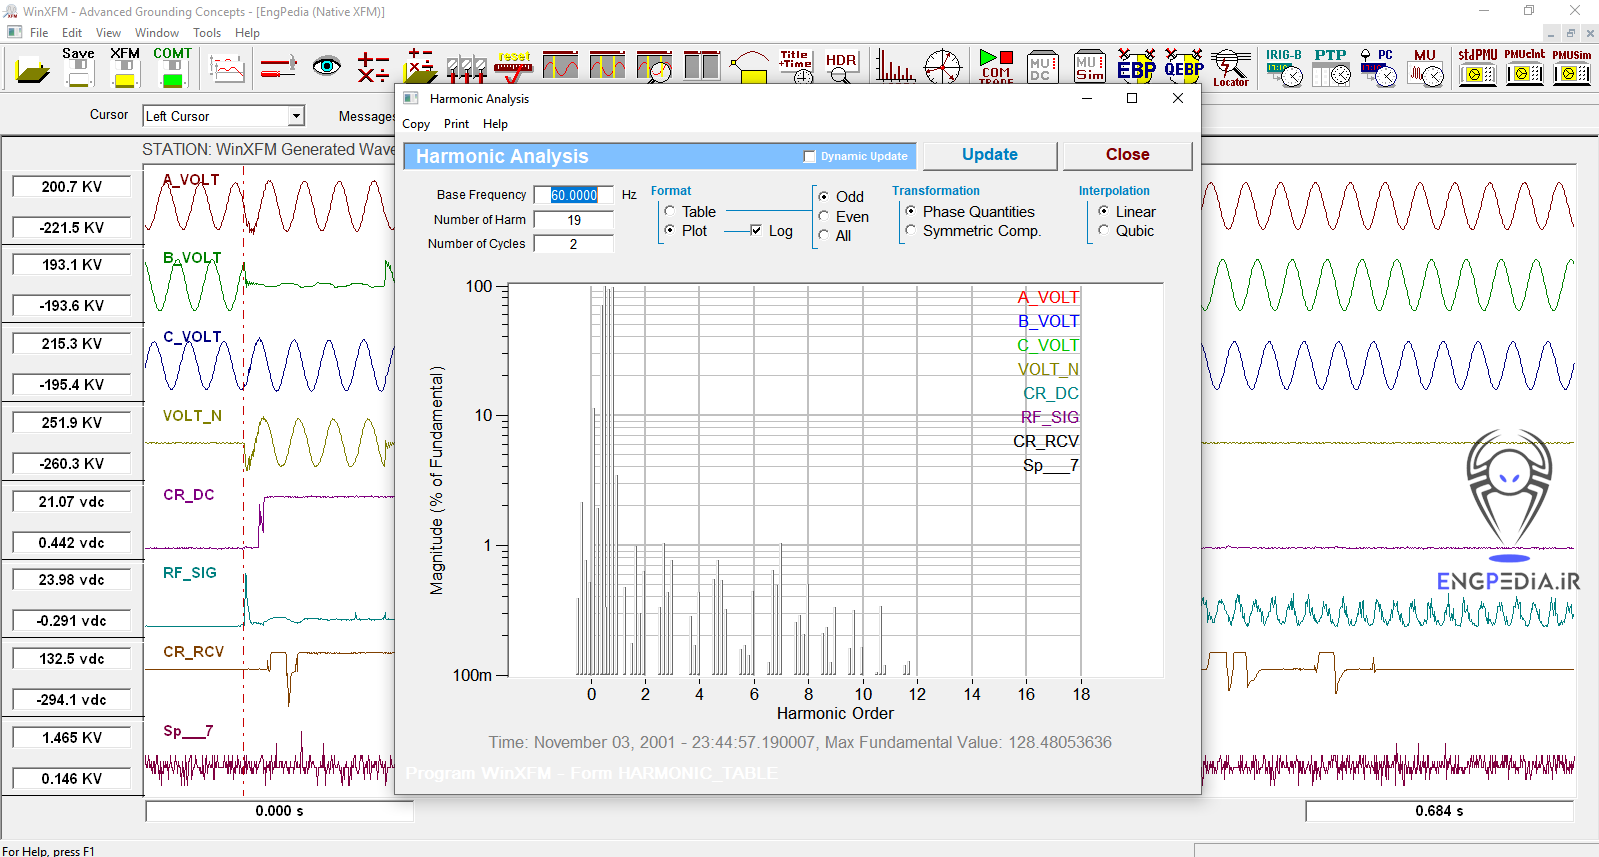Select Linear interpolation
The image size is (1599, 857).
tap(1104, 211)
